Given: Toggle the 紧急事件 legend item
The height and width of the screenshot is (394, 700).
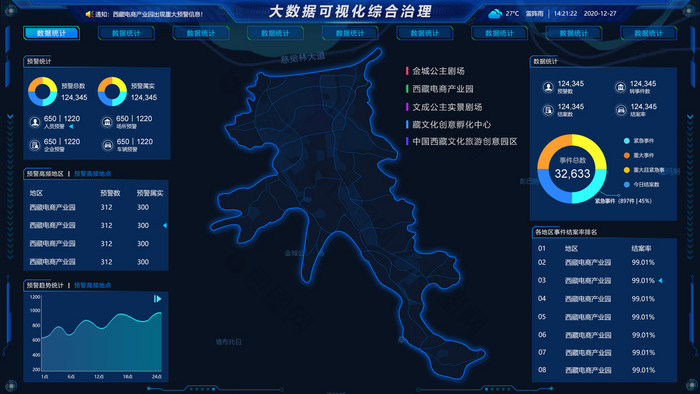Looking at the screenshot, I should coord(640,141).
